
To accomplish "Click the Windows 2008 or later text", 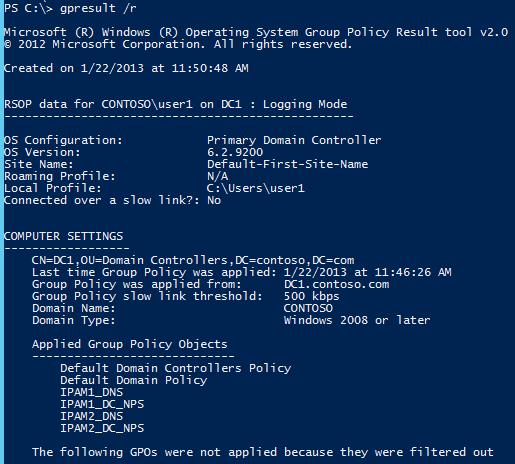I will pos(357,320).
